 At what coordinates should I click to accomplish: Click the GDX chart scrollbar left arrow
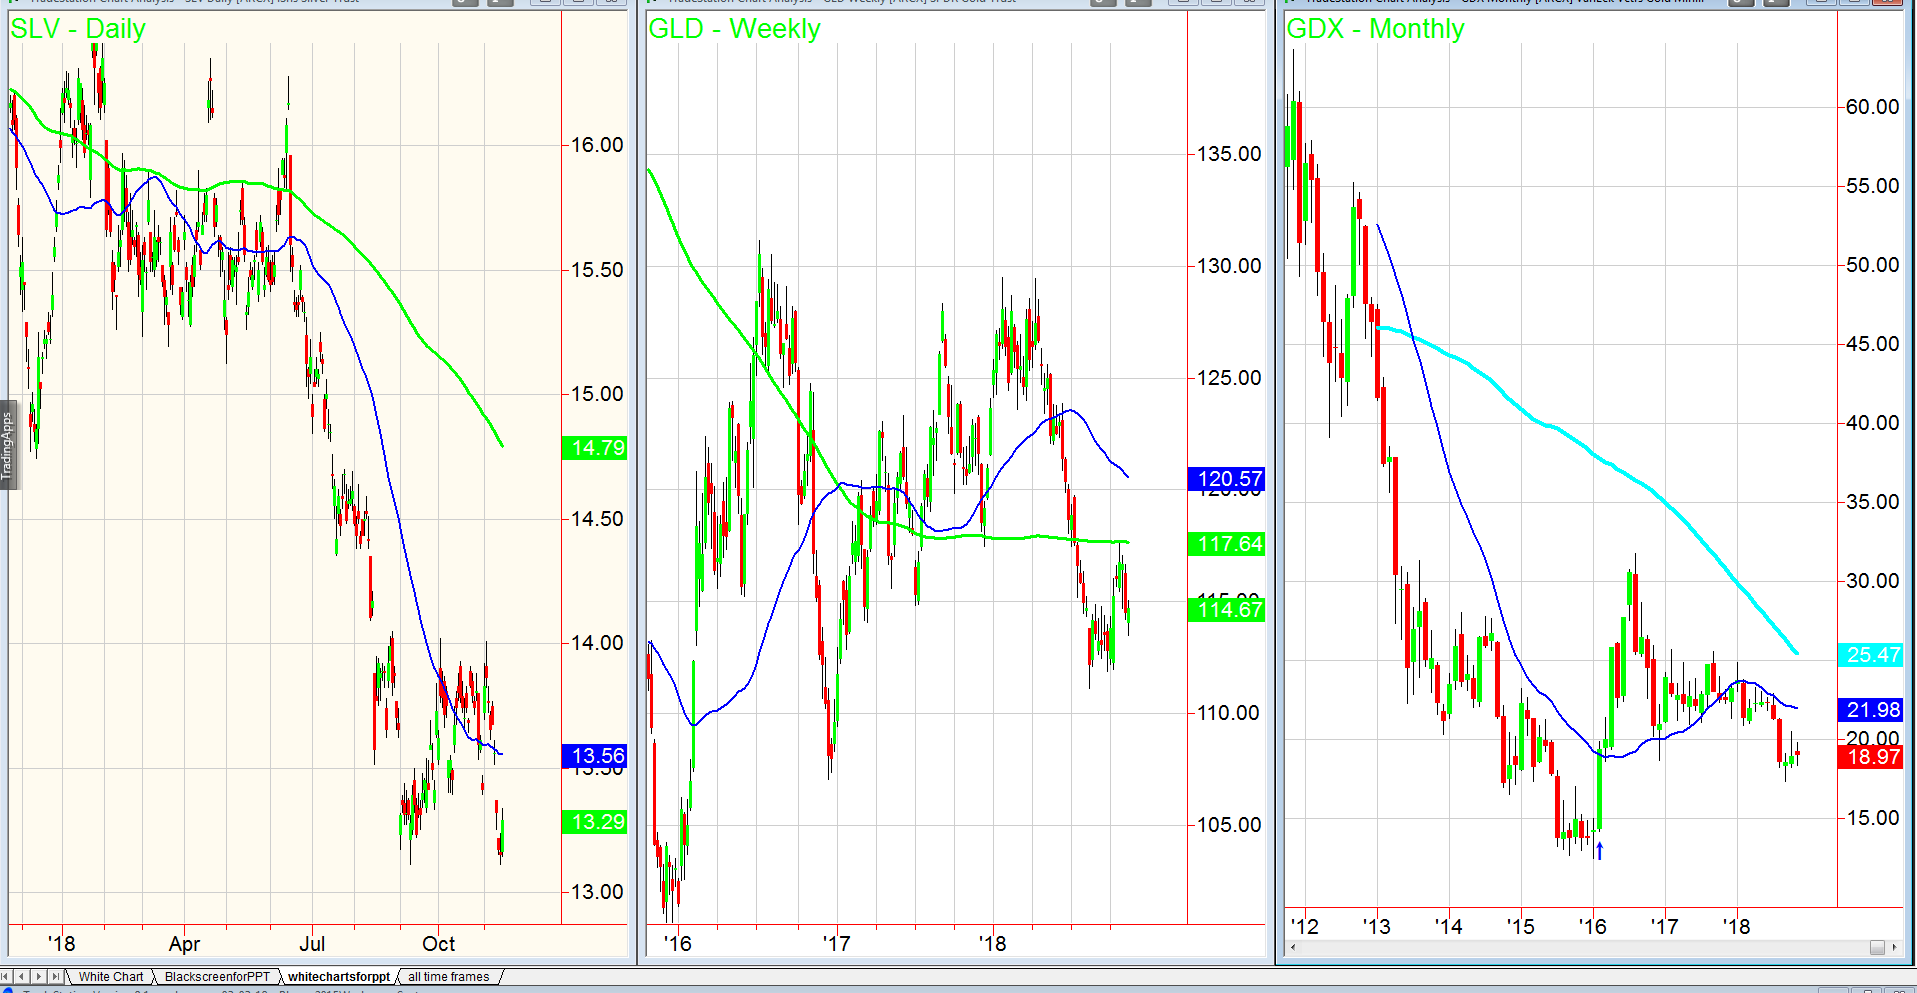point(1293,947)
